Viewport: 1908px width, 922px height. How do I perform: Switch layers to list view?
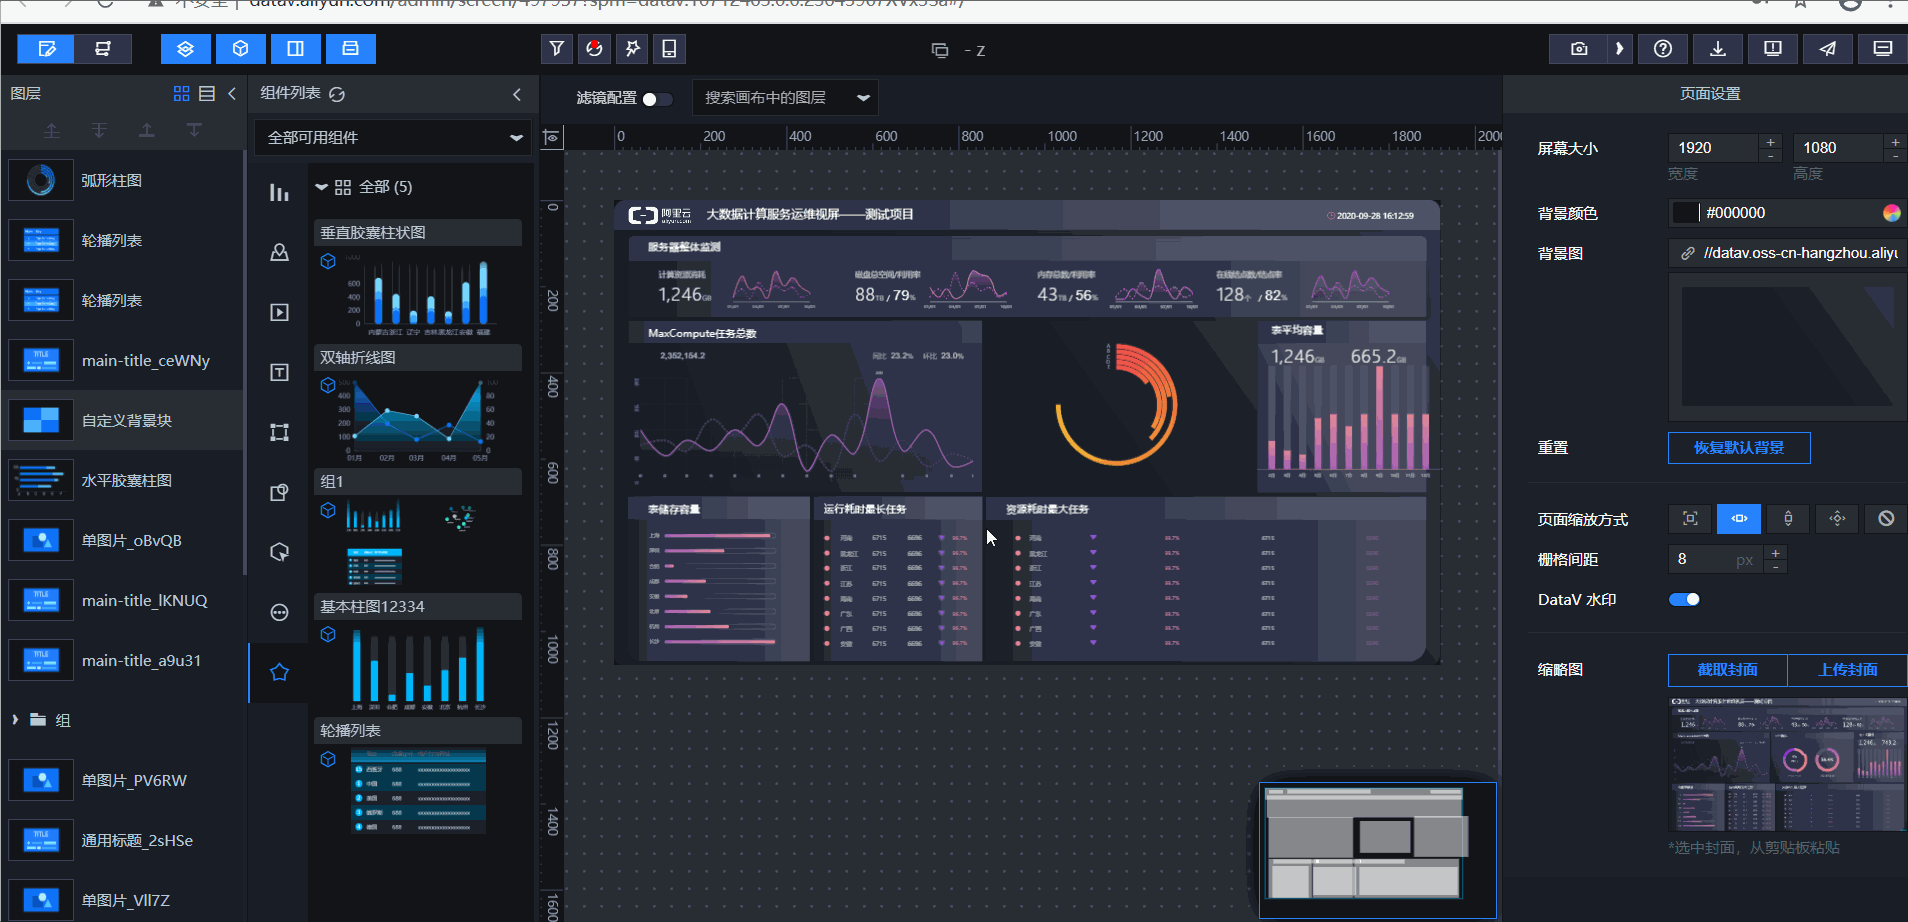click(207, 93)
